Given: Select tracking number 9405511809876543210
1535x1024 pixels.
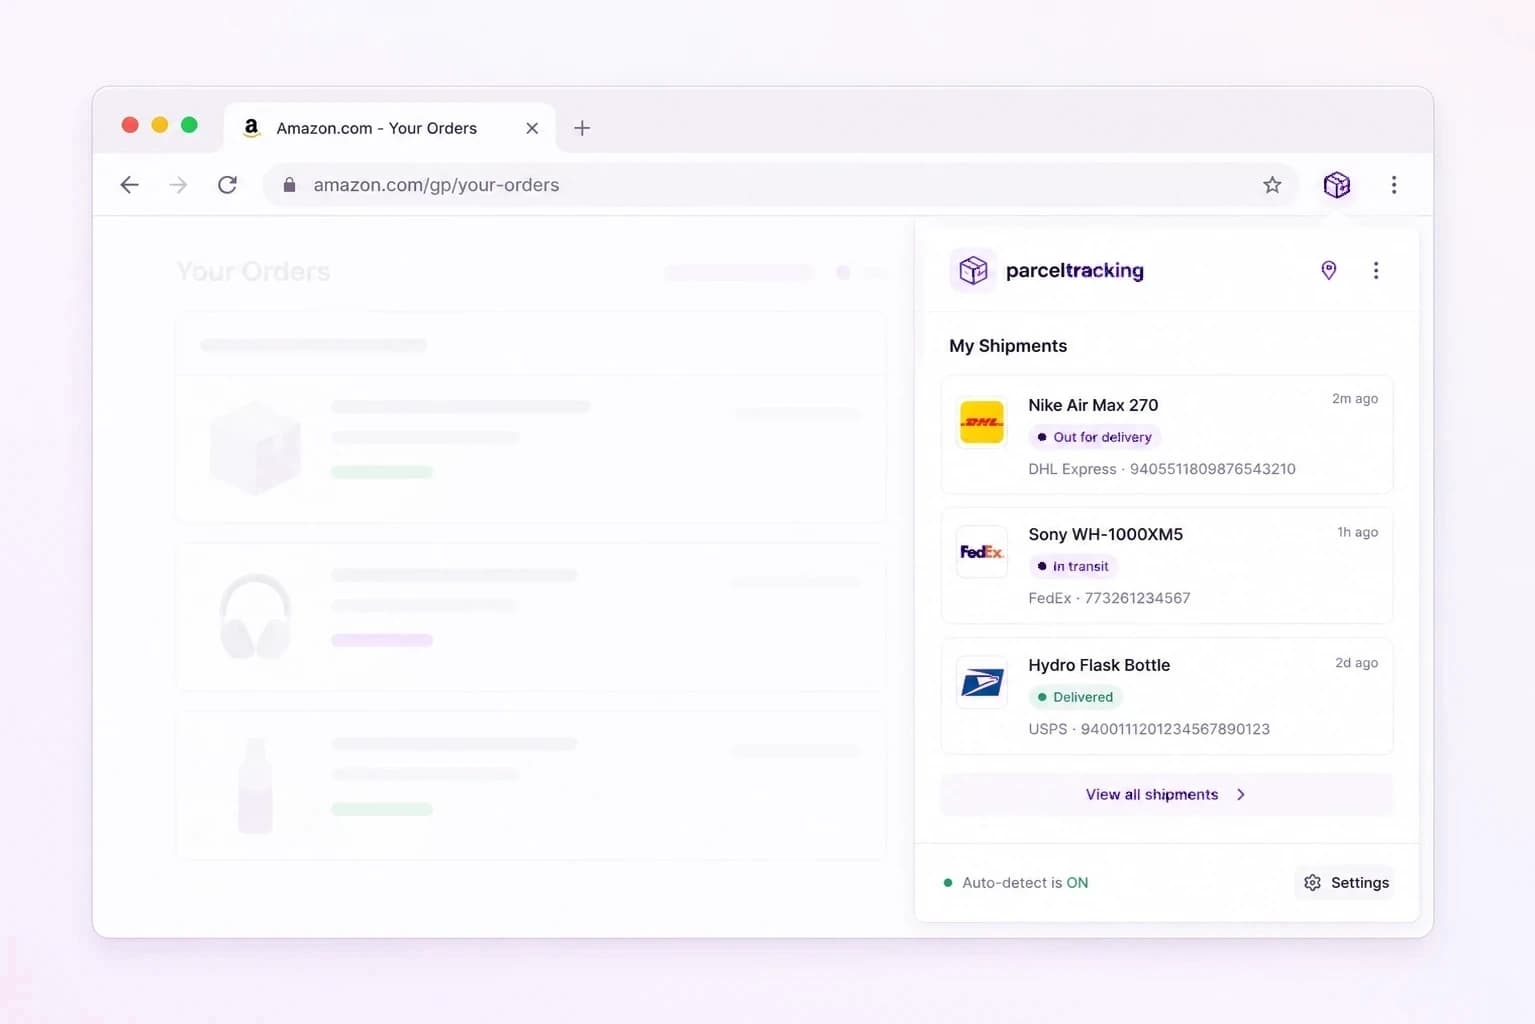Looking at the screenshot, I should click(x=1213, y=469).
